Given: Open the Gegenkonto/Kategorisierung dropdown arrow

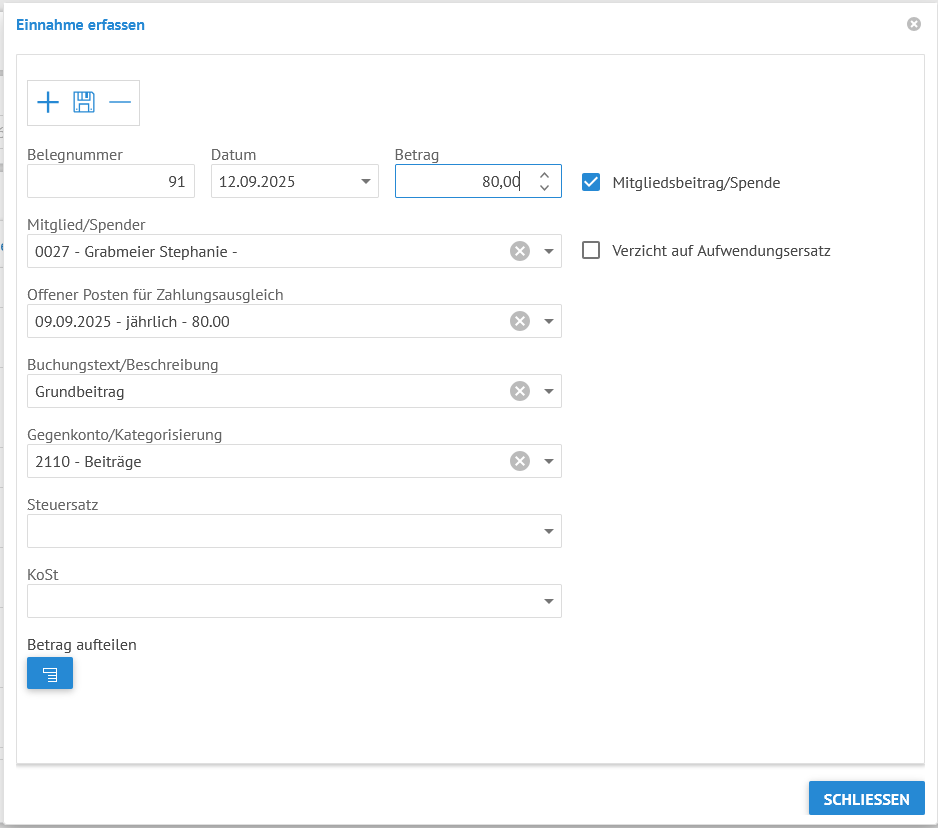Looking at the screenshot, I should point(548,461).
